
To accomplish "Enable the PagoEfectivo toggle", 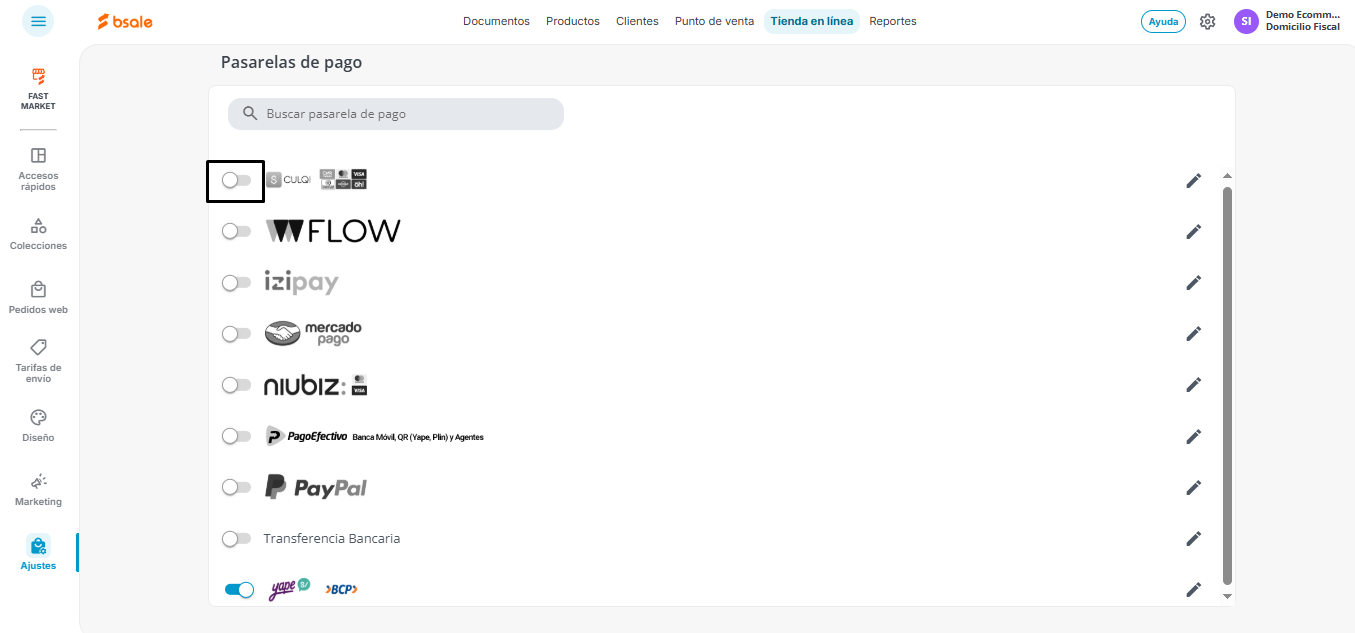I will (x=237, y=436).
